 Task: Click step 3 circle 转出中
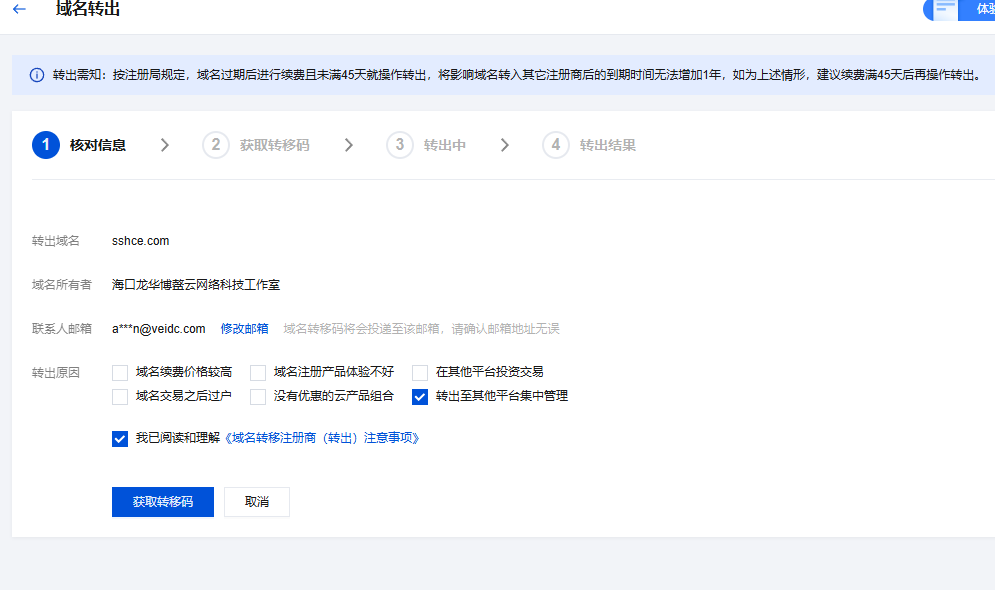[400, 145]
